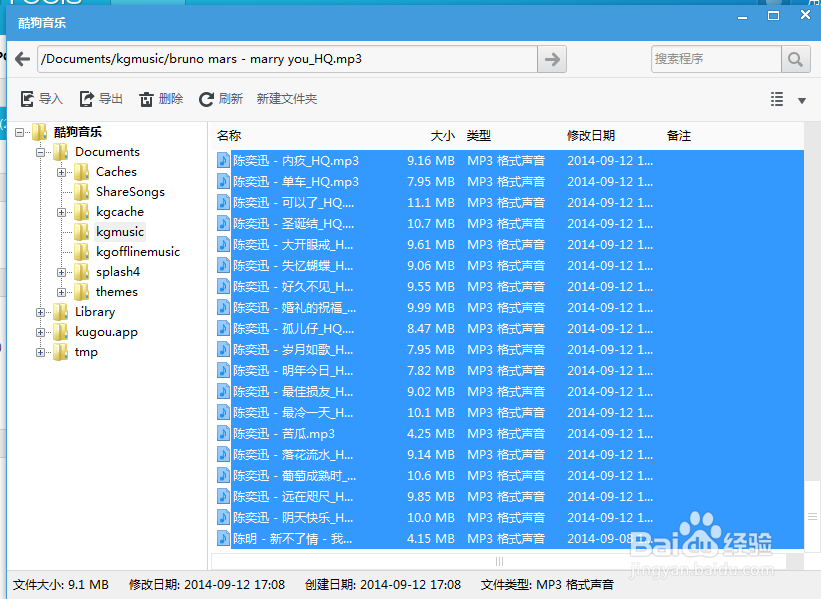
Task: Maximize the 酷狗音乐 window
Action: coord(773,16)
